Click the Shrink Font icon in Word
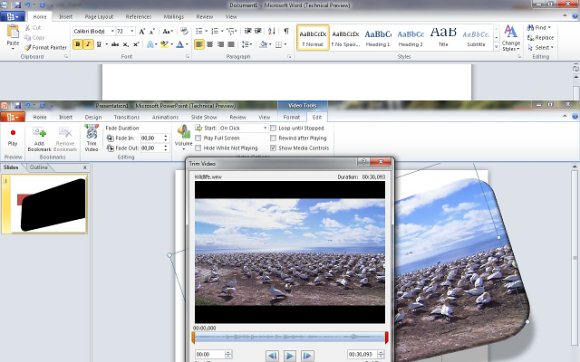 (152, 31)
